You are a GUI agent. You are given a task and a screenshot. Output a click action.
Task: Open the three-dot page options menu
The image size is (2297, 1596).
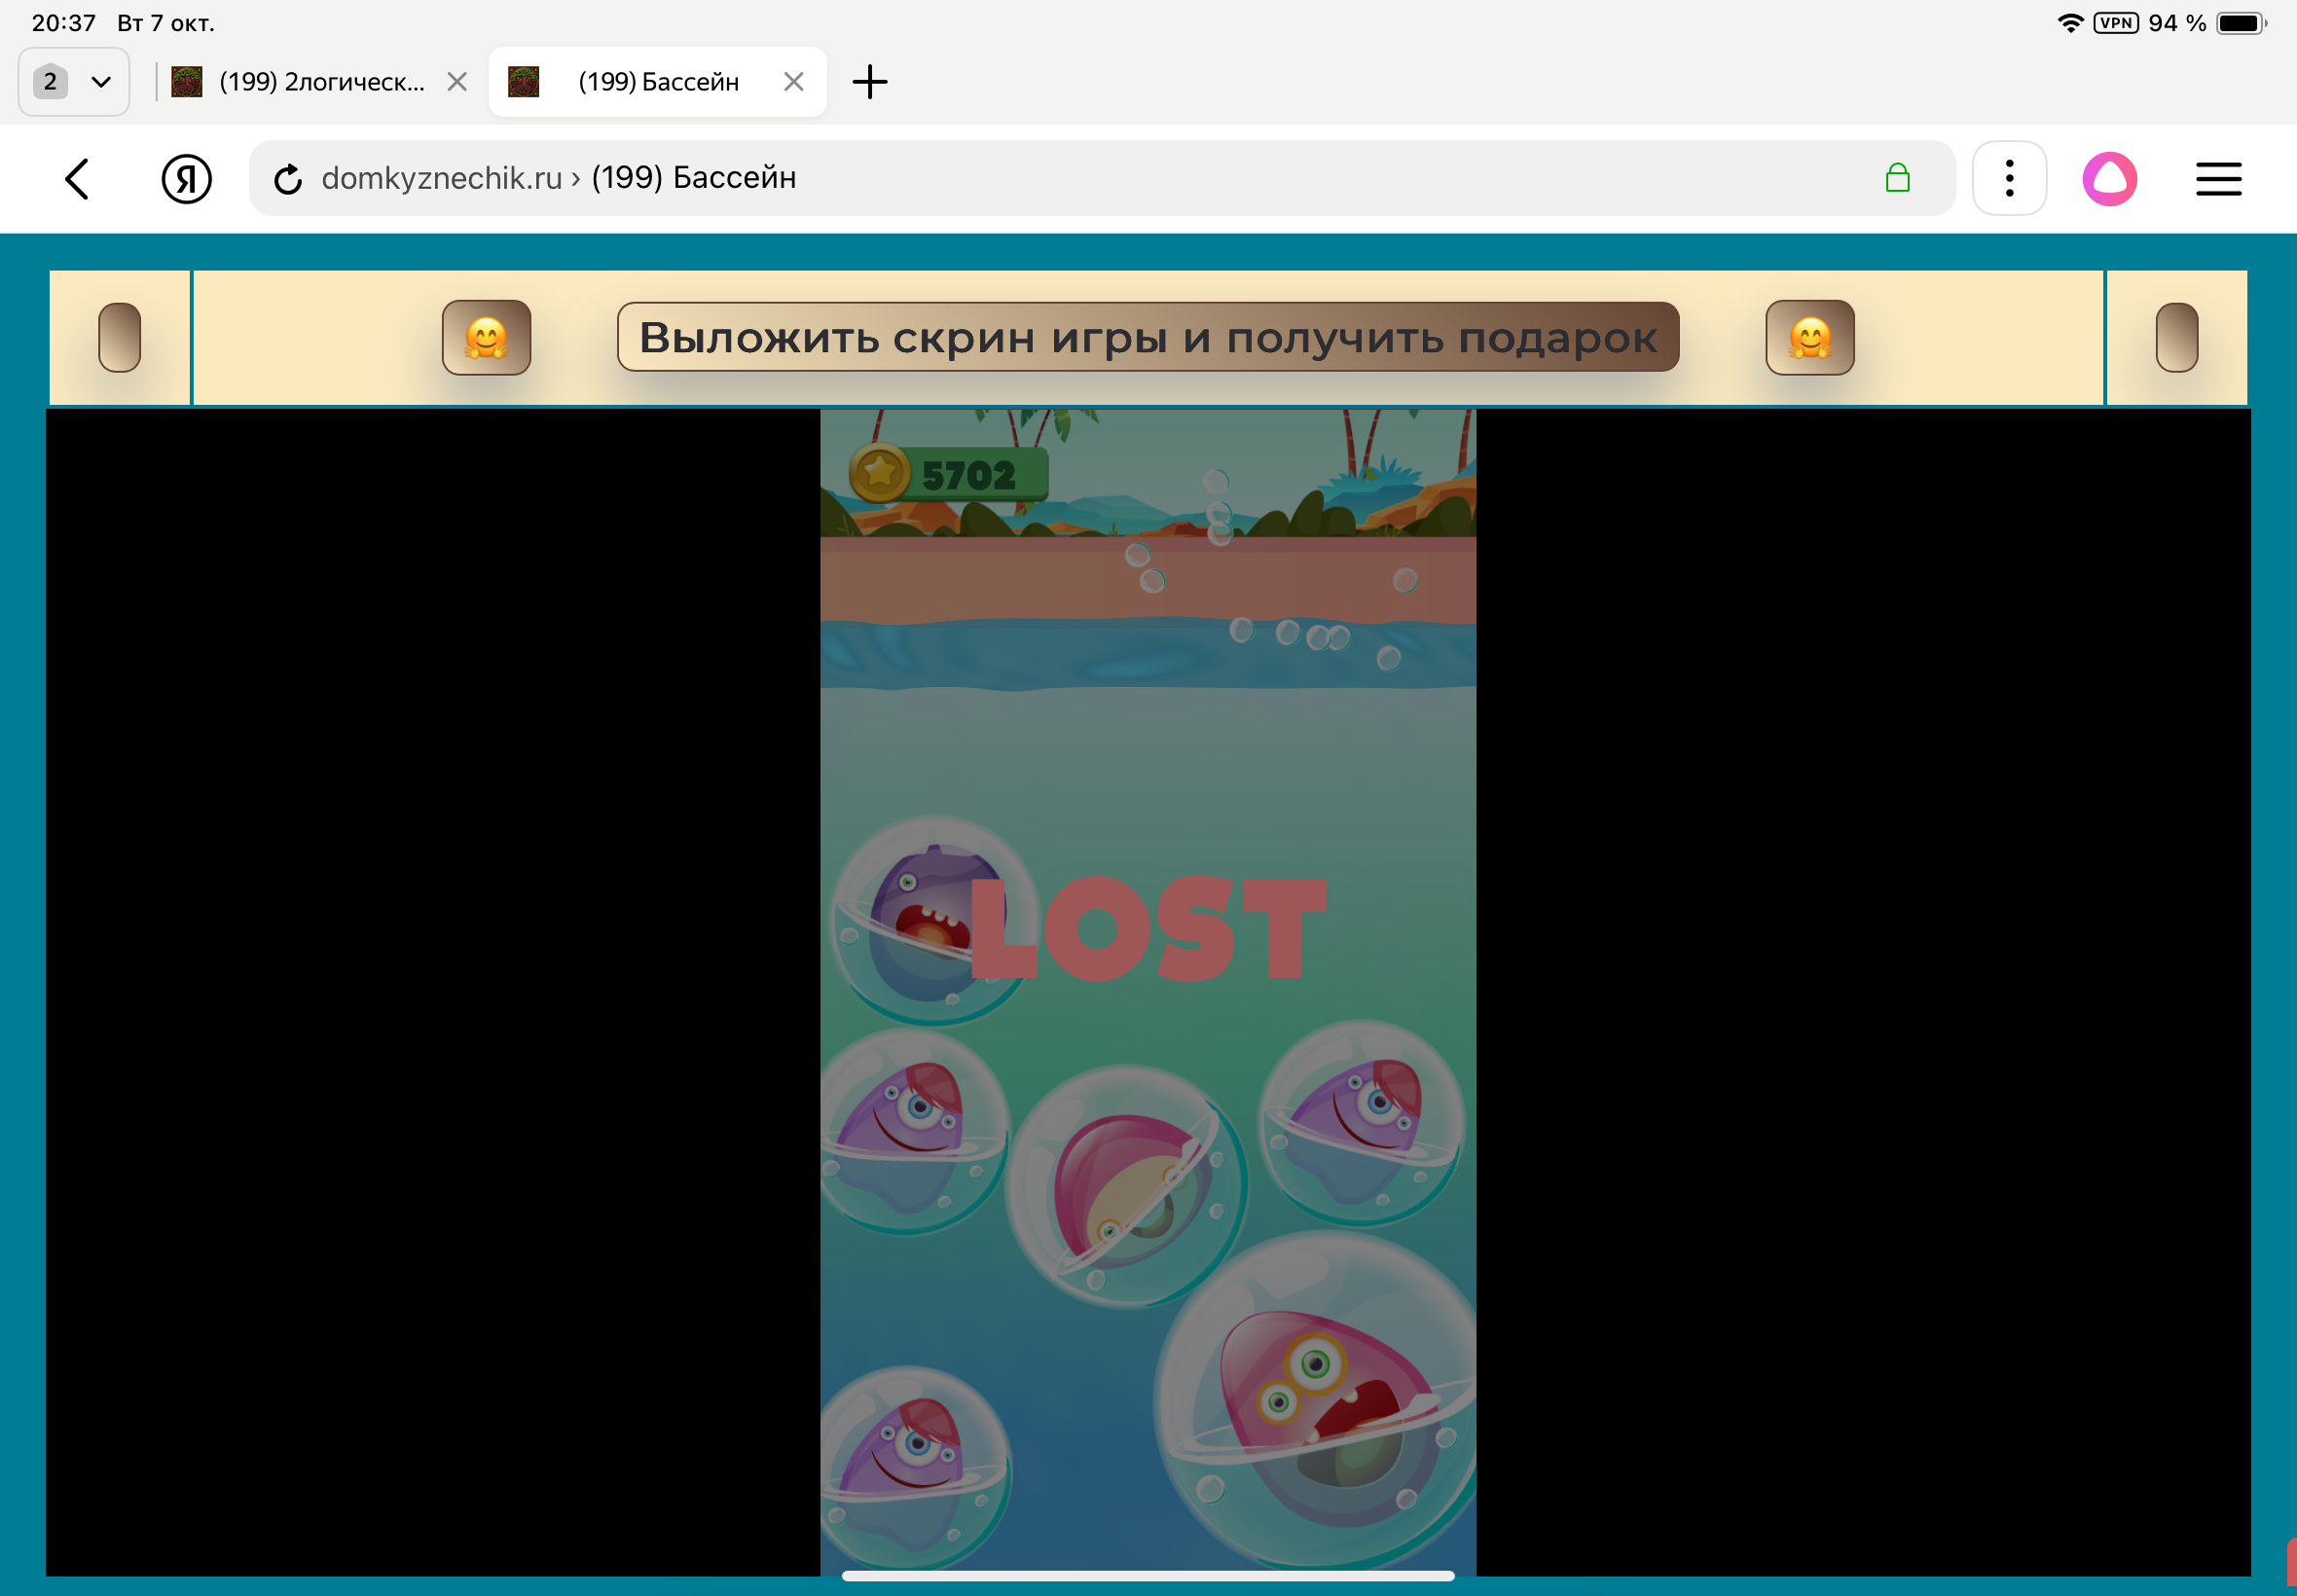pyautogui.click(x=2009, y=179)
